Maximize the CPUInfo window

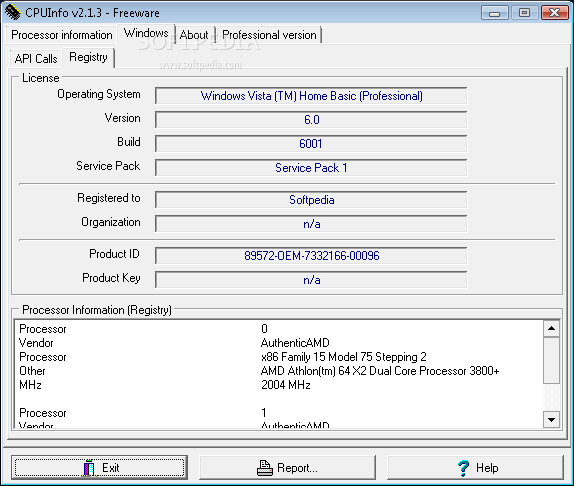pyautogui.click(x=524, y=13)
